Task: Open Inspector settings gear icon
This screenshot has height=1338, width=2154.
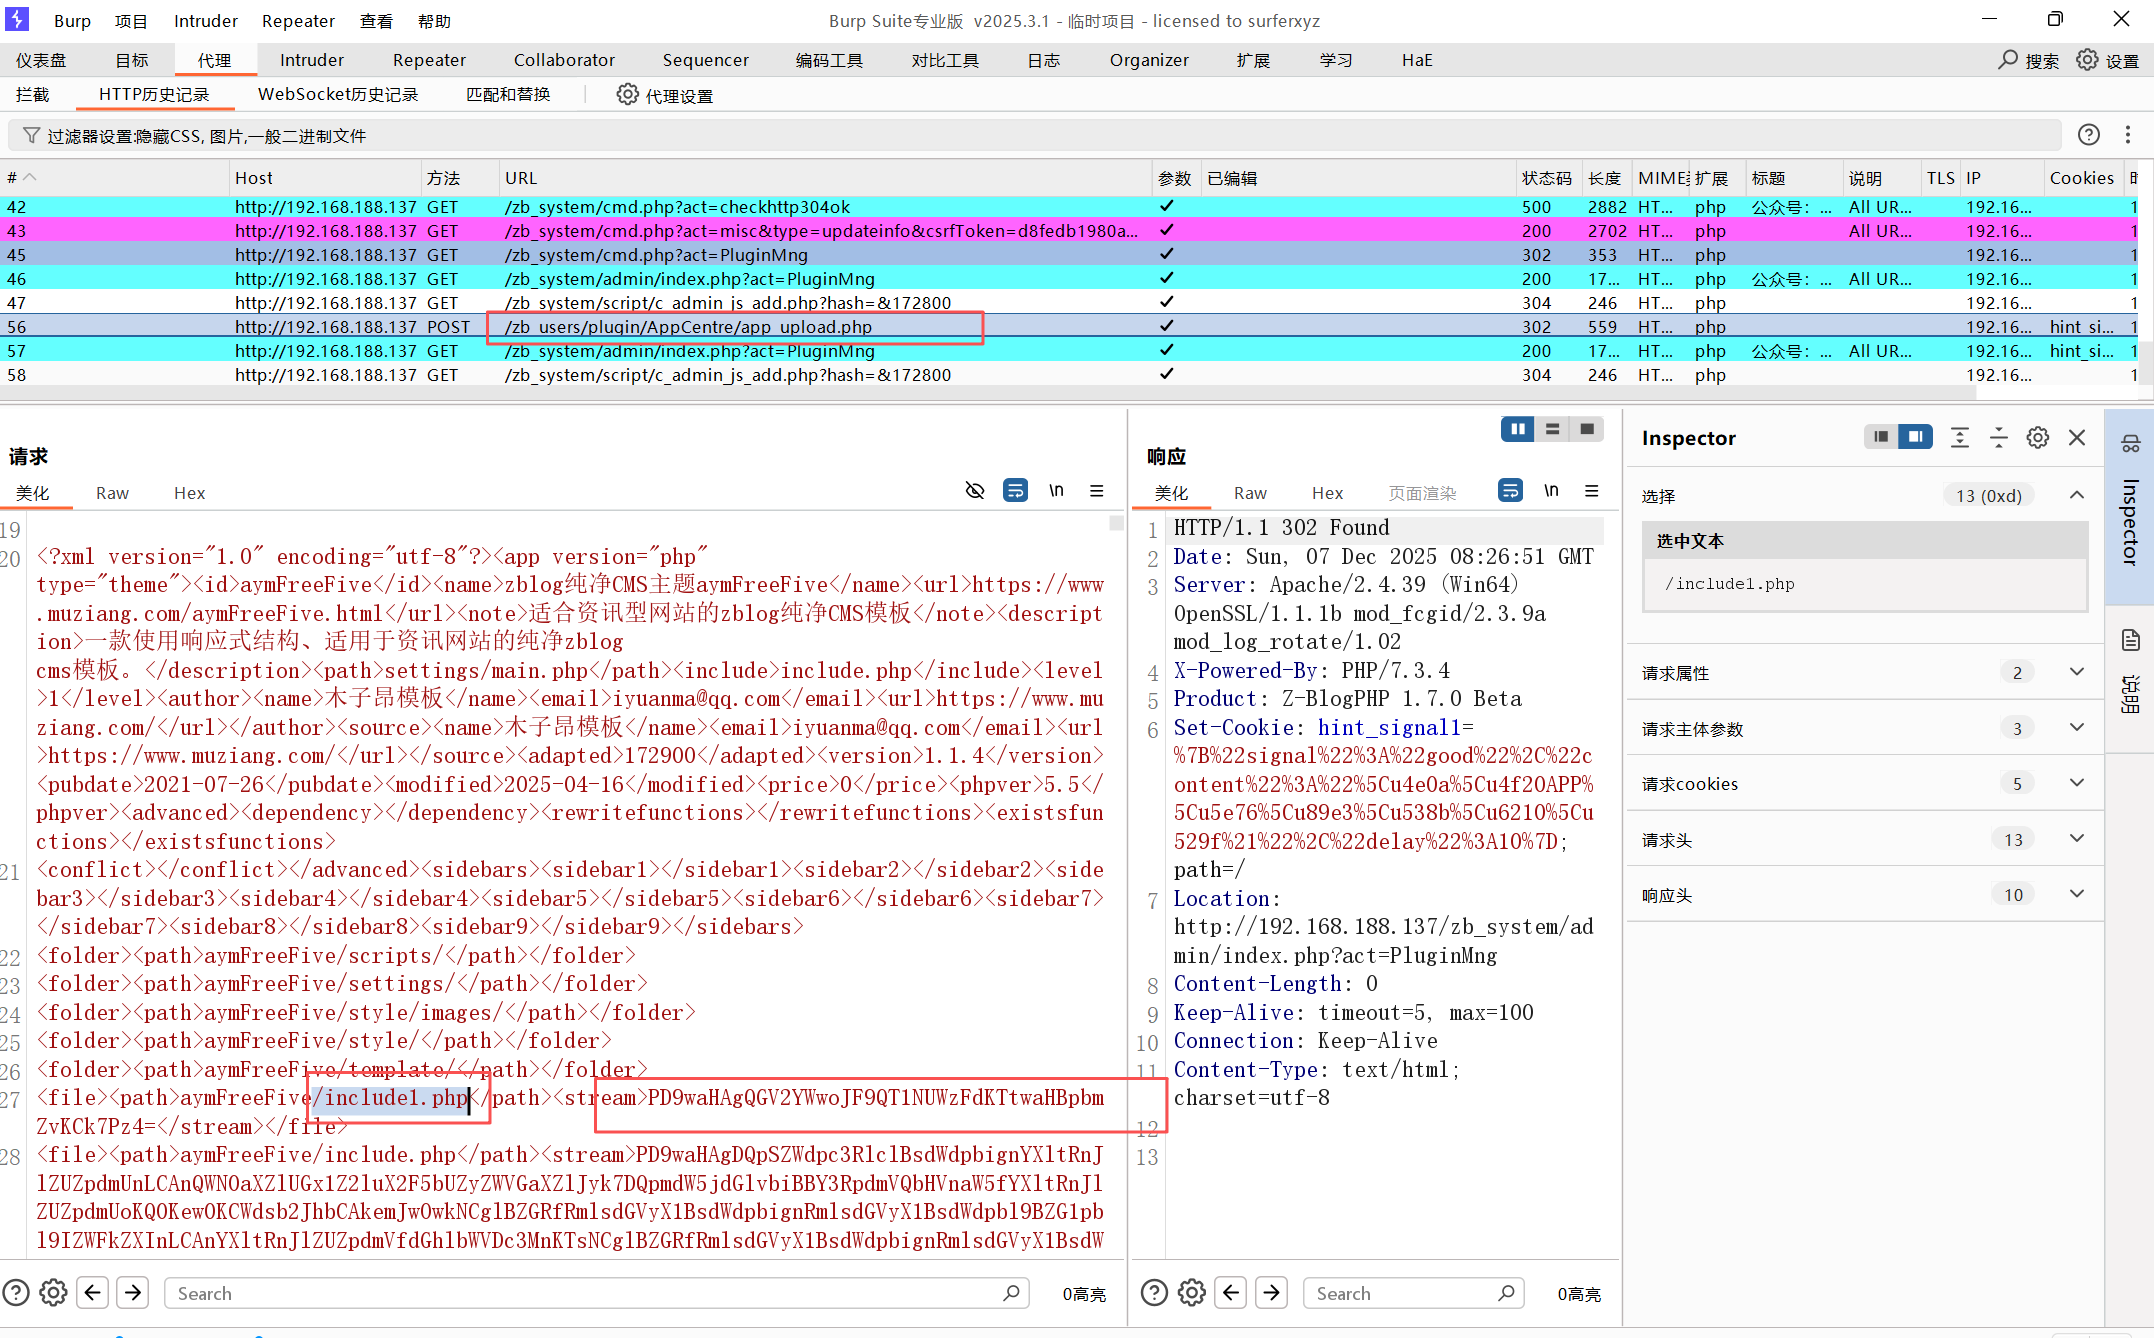Action: (x=2037, y=437)
